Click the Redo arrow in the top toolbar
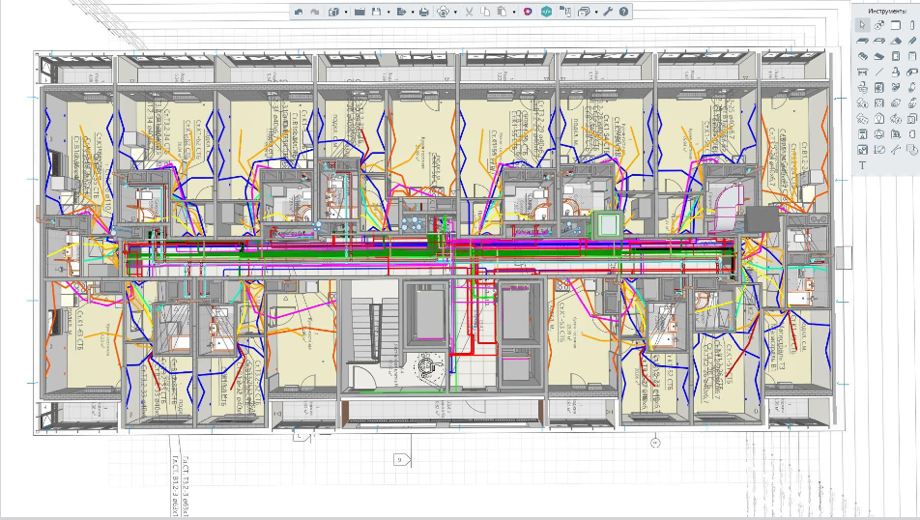920x520 pixels. (x=315, y=12)
